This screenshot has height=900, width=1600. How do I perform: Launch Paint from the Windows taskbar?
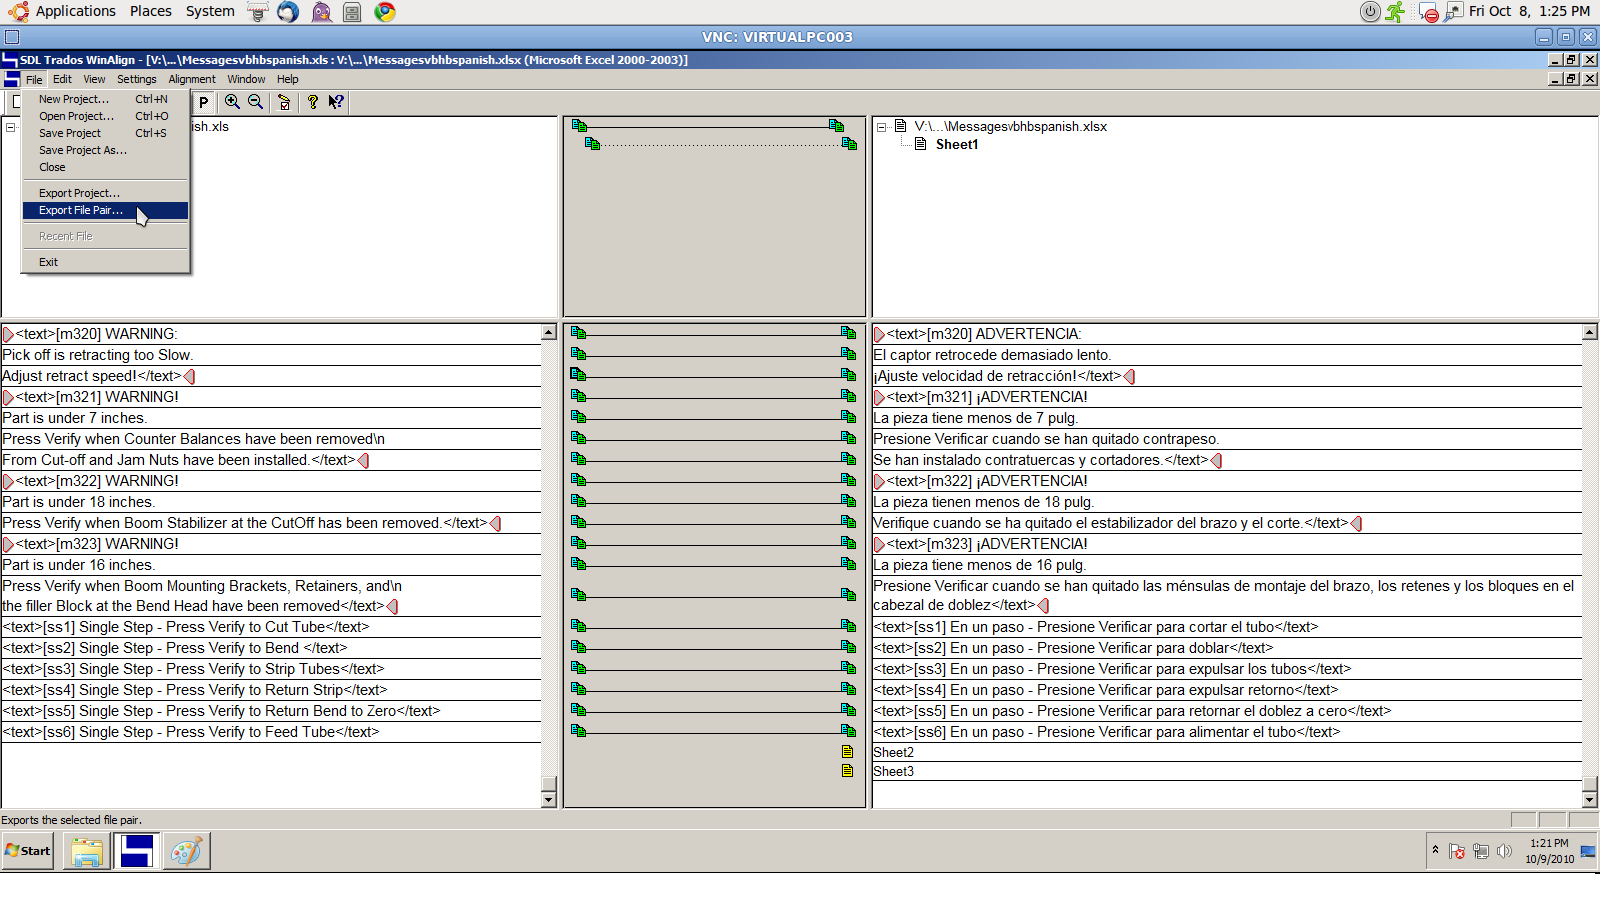[x=186, y=851]
